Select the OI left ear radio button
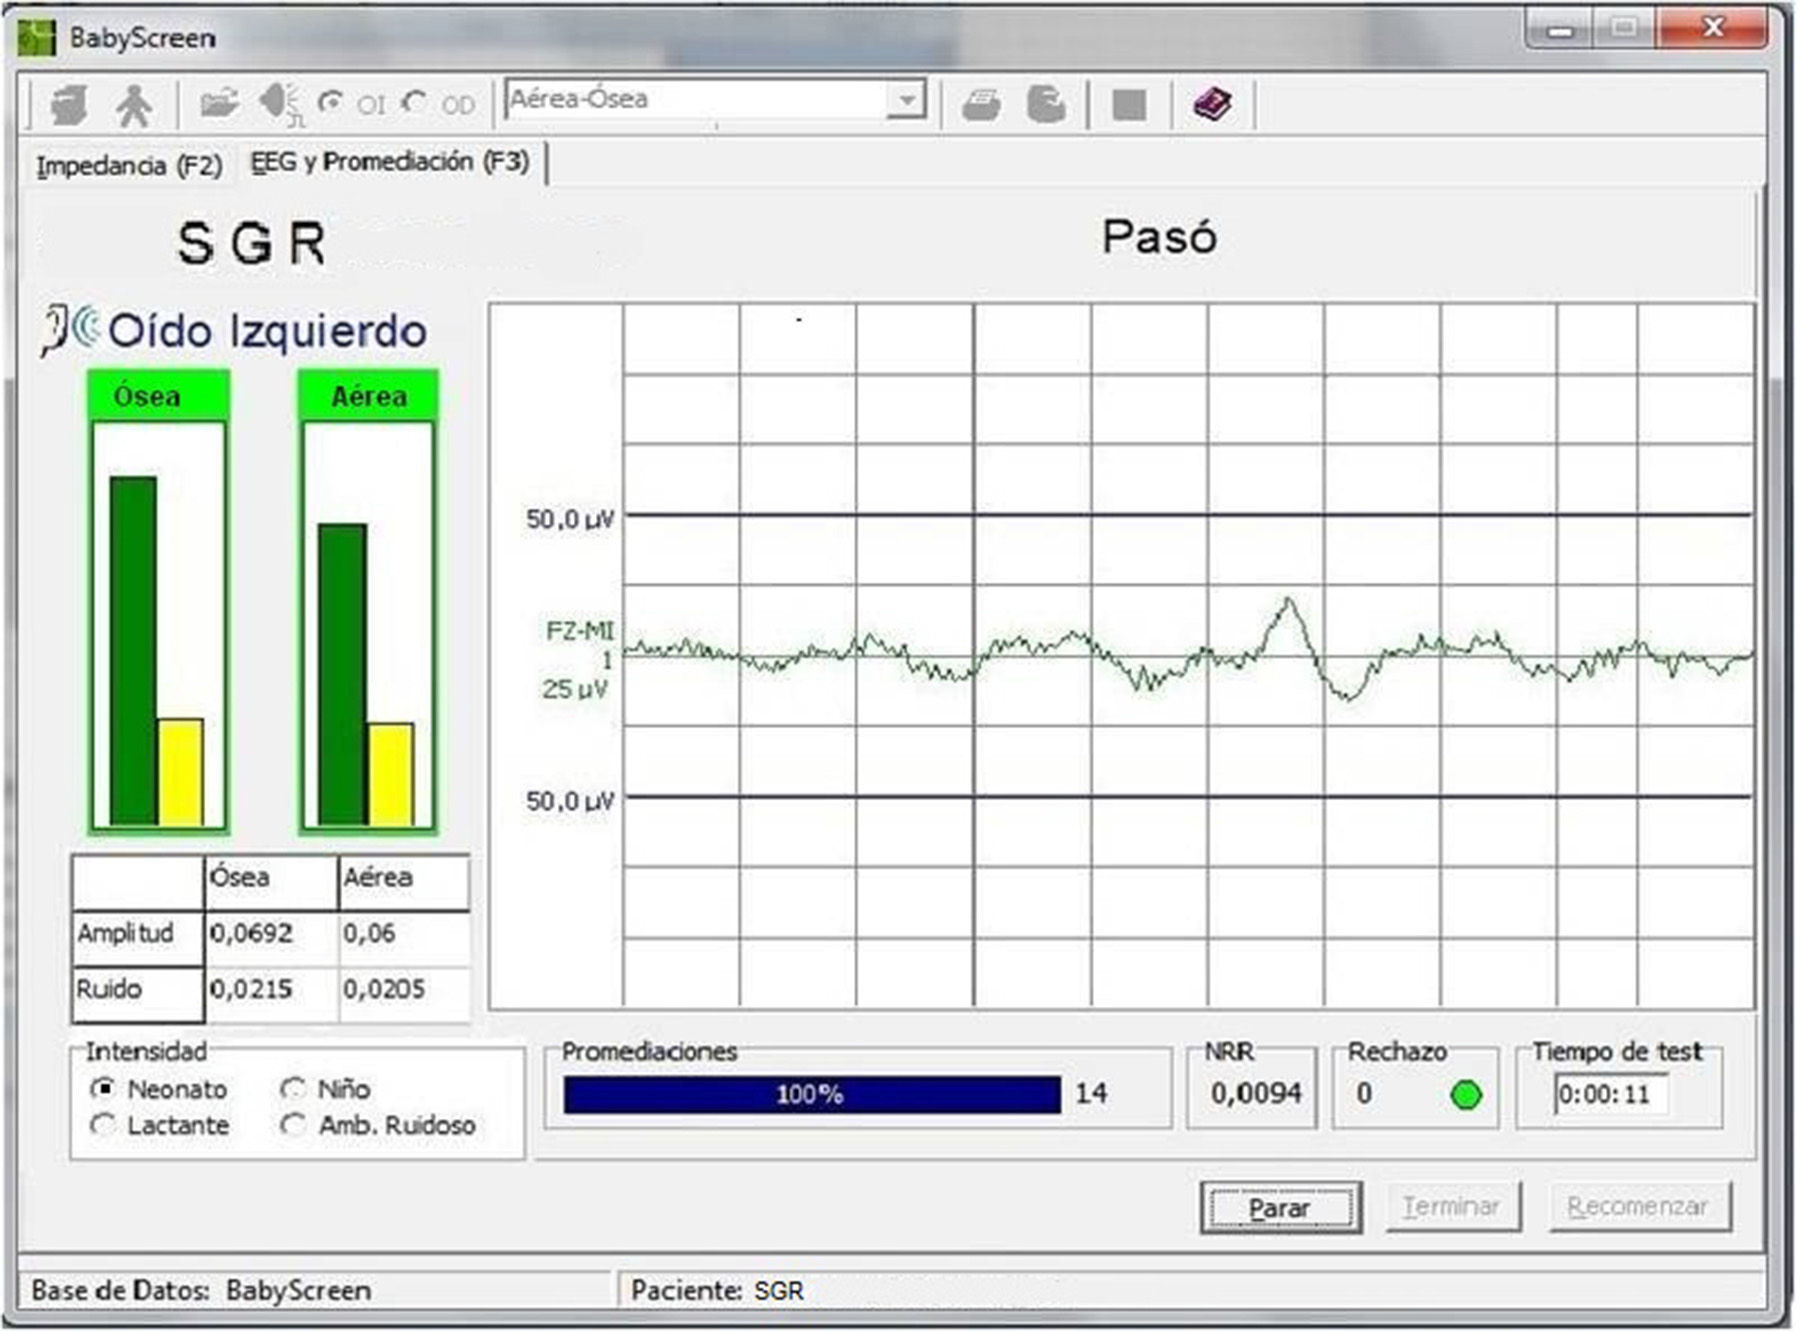Screen dimensions: 1800x1331 pos(330,103)
